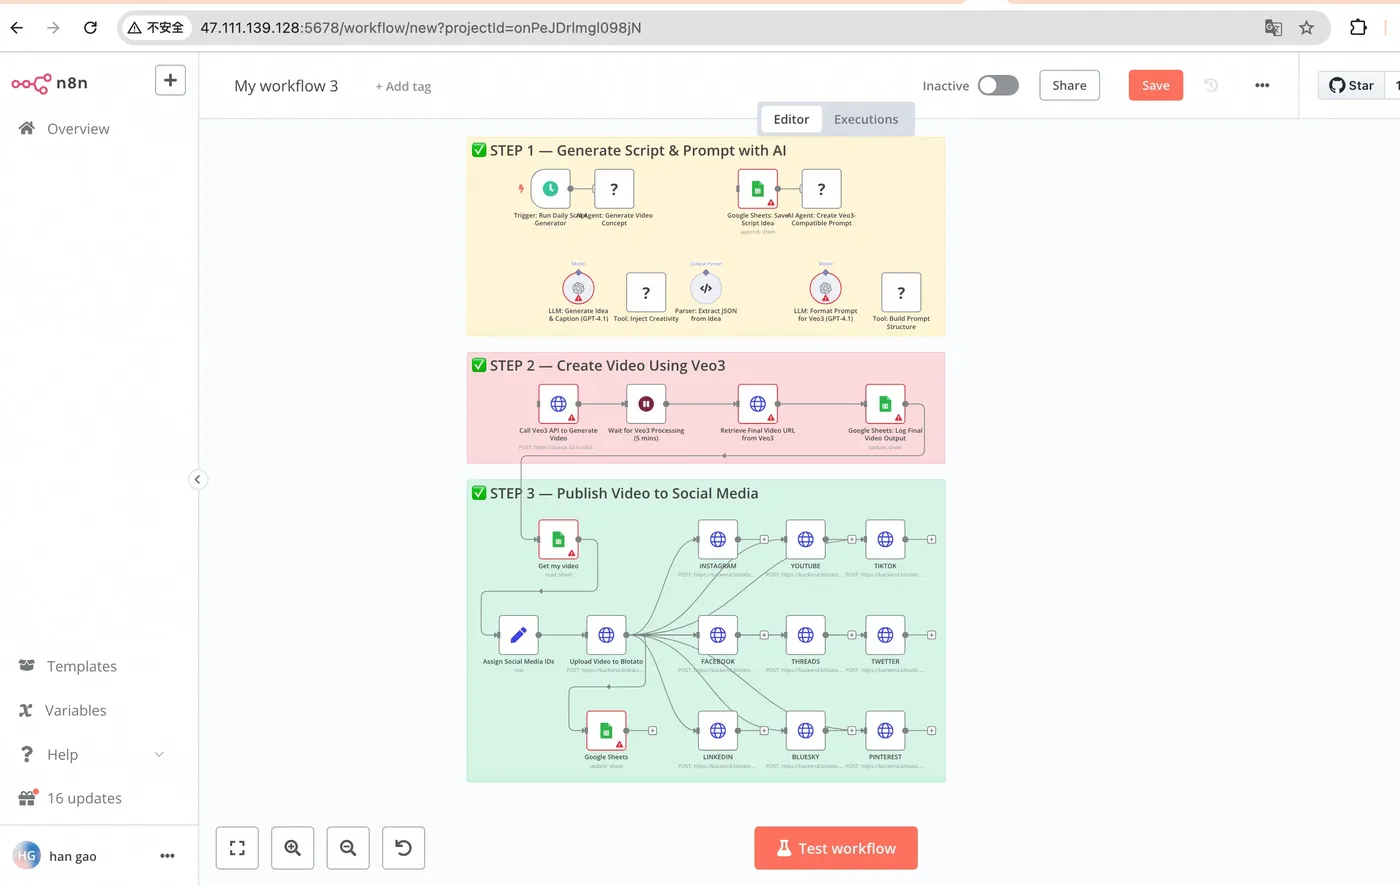Select the Tool Inject Creativity node
The height and width of the screenshot is (886, 1400).
point(646,292)
